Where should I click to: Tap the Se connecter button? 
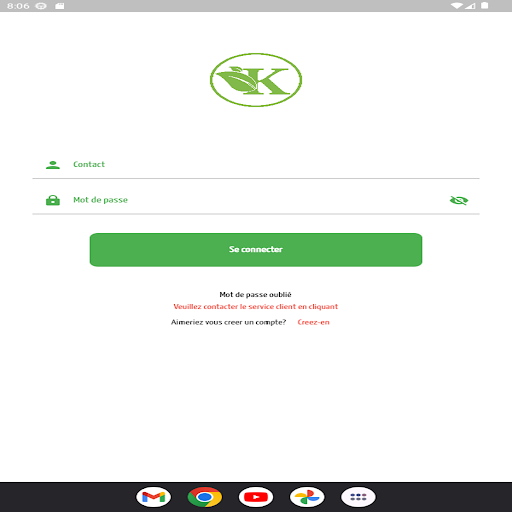pyautogui.click(x=256, y=250)
